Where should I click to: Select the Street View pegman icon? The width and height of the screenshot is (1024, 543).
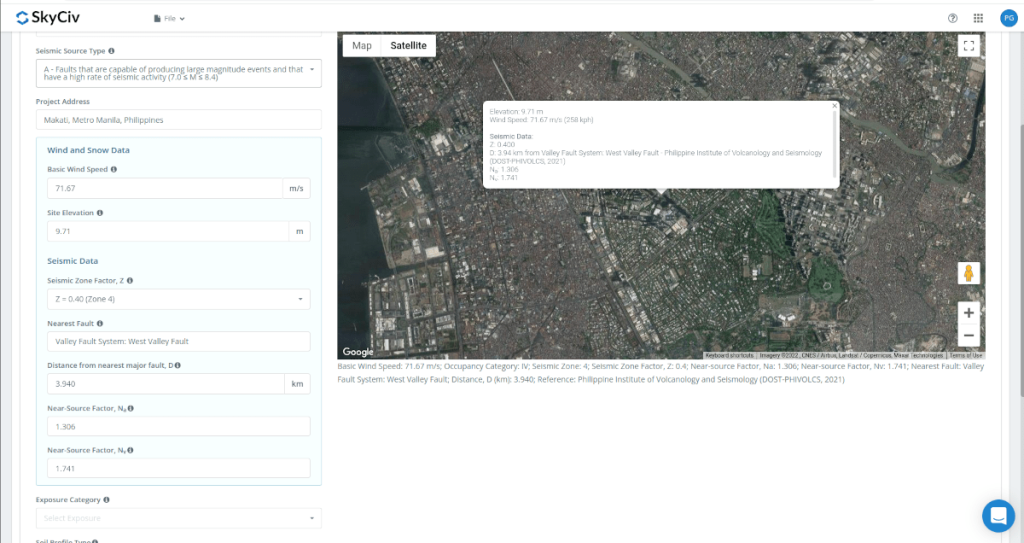[968, 273]
